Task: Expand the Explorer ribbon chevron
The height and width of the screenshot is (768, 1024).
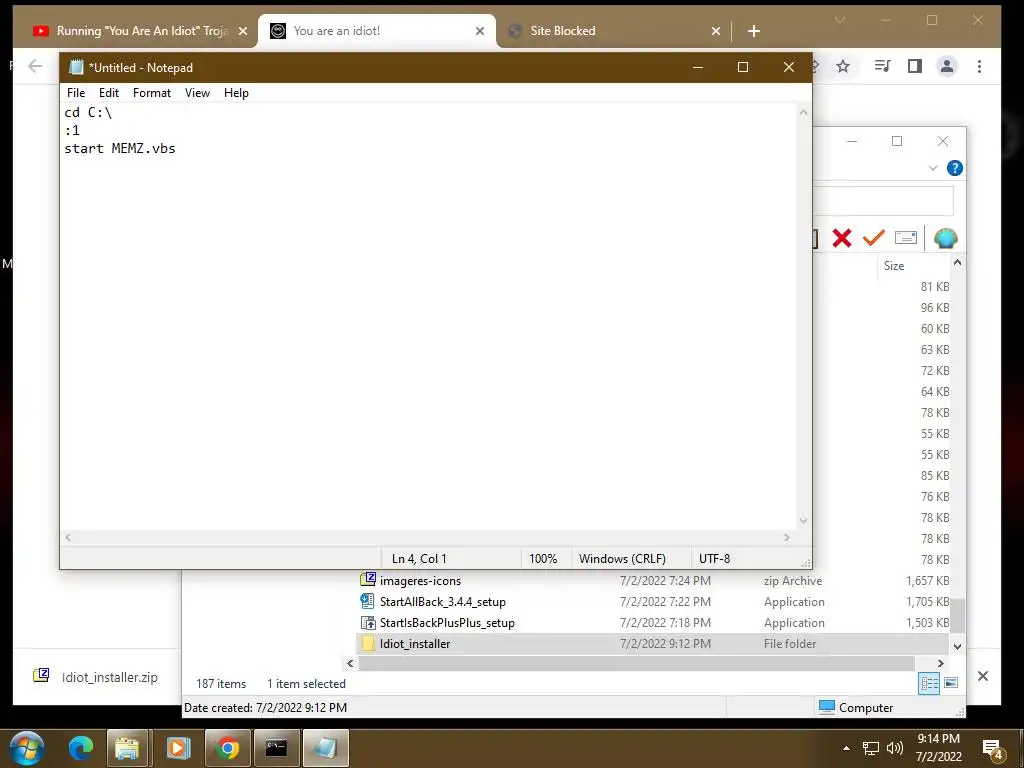Action: [933, 168]
